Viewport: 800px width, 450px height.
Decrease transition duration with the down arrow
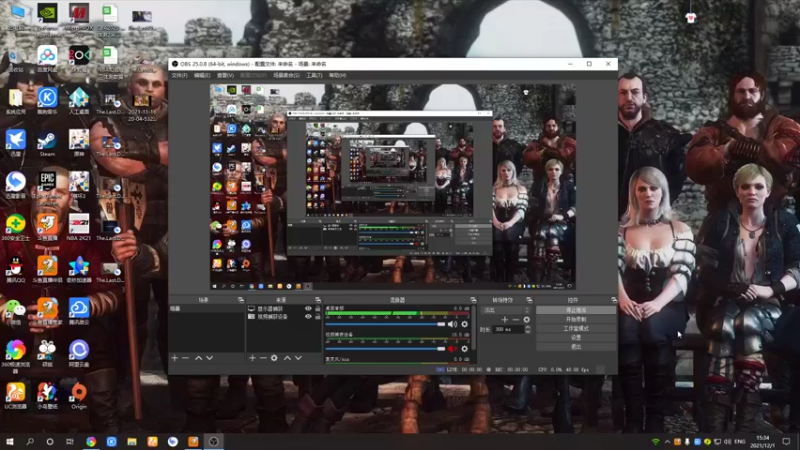point(528,332)
